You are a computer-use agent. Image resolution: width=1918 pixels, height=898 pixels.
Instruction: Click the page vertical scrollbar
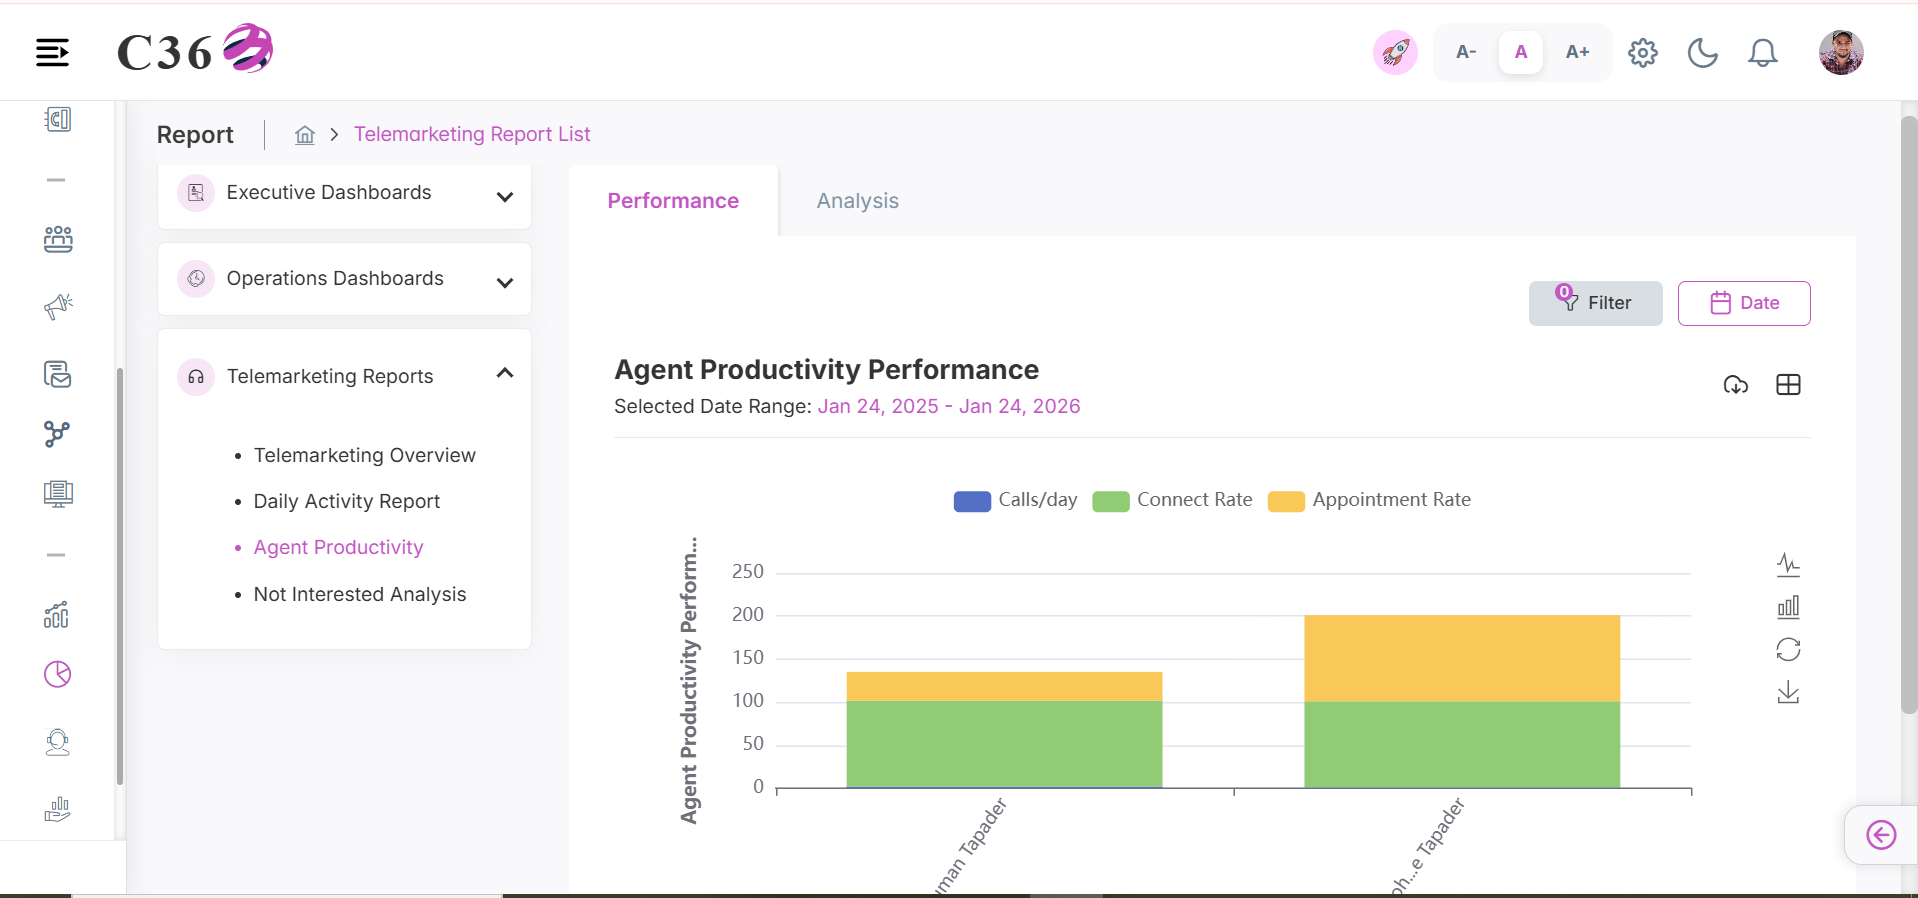tap(1909, 414)
